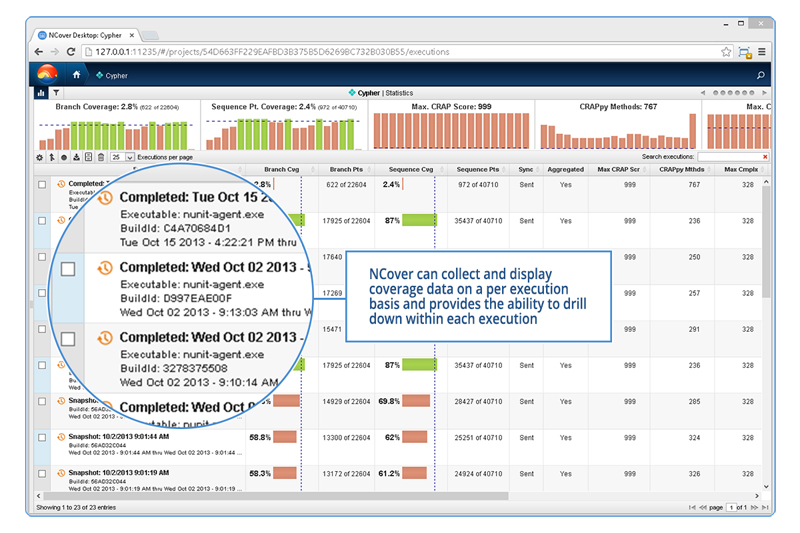The width and height of the screenshot is (800, 533).
Task: Show the statistics chart view icon
Action: pyautogui.click(x=41, y=93)
